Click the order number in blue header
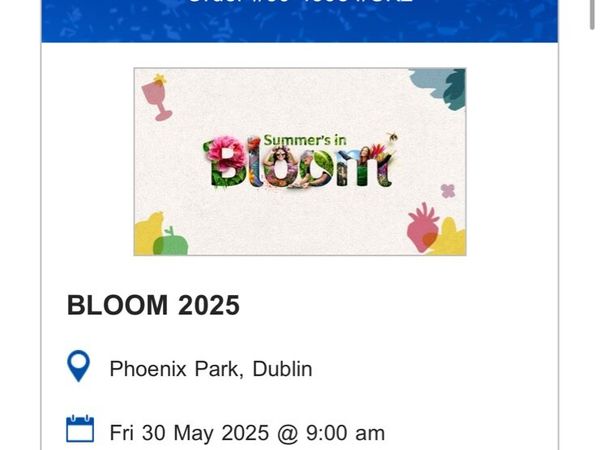 [x=300, y=2]
